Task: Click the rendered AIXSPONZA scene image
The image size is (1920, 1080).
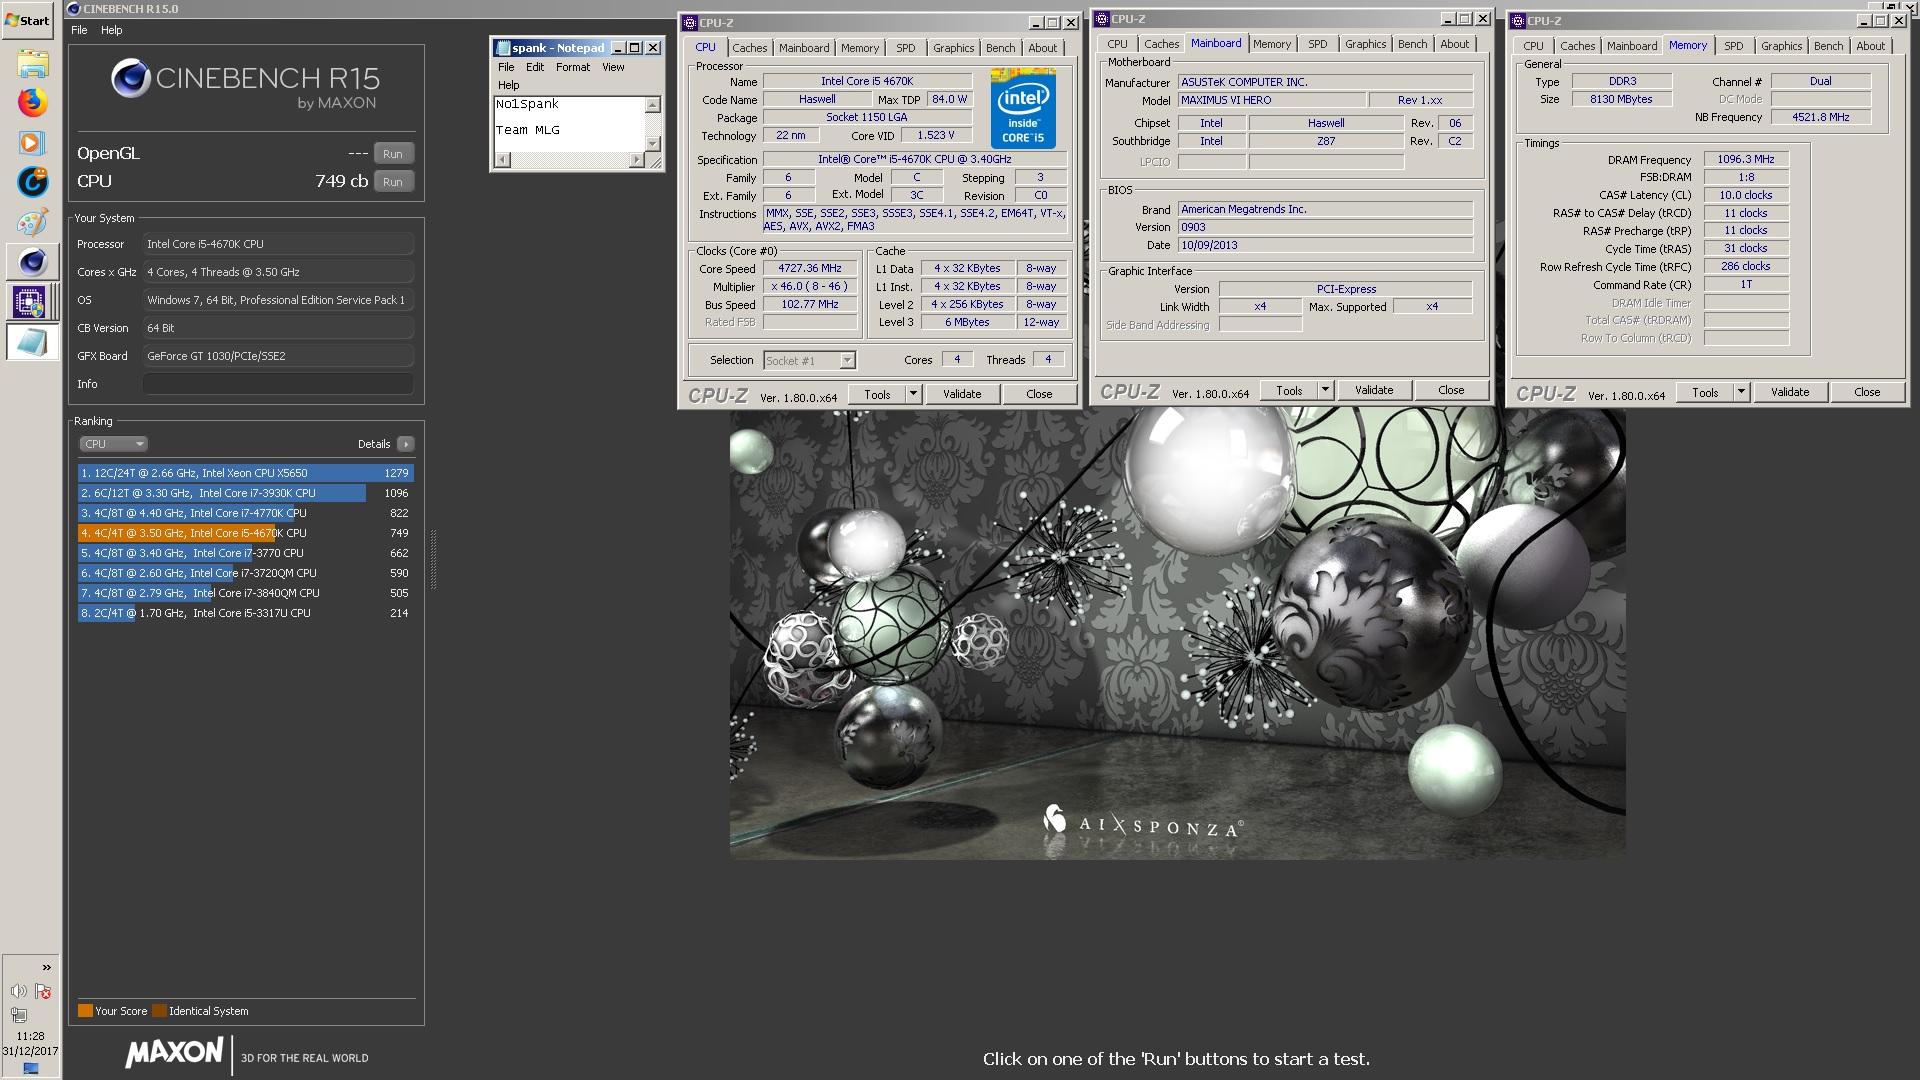Action: 1177,634
